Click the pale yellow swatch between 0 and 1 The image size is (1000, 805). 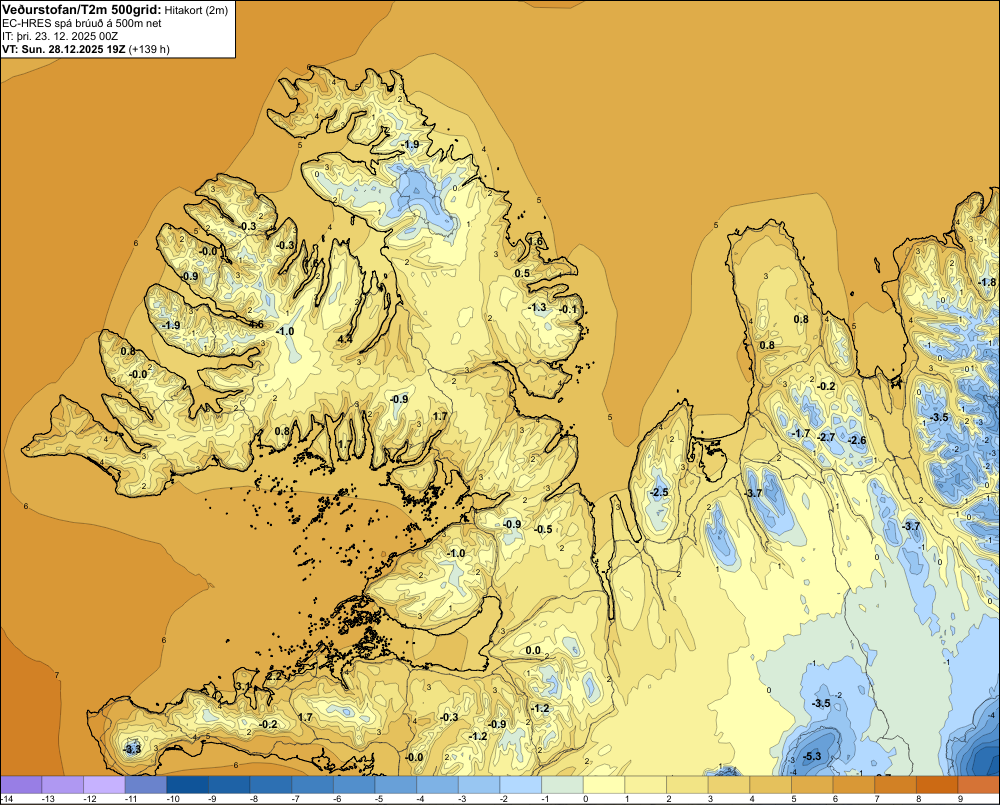tap(604, 785)
